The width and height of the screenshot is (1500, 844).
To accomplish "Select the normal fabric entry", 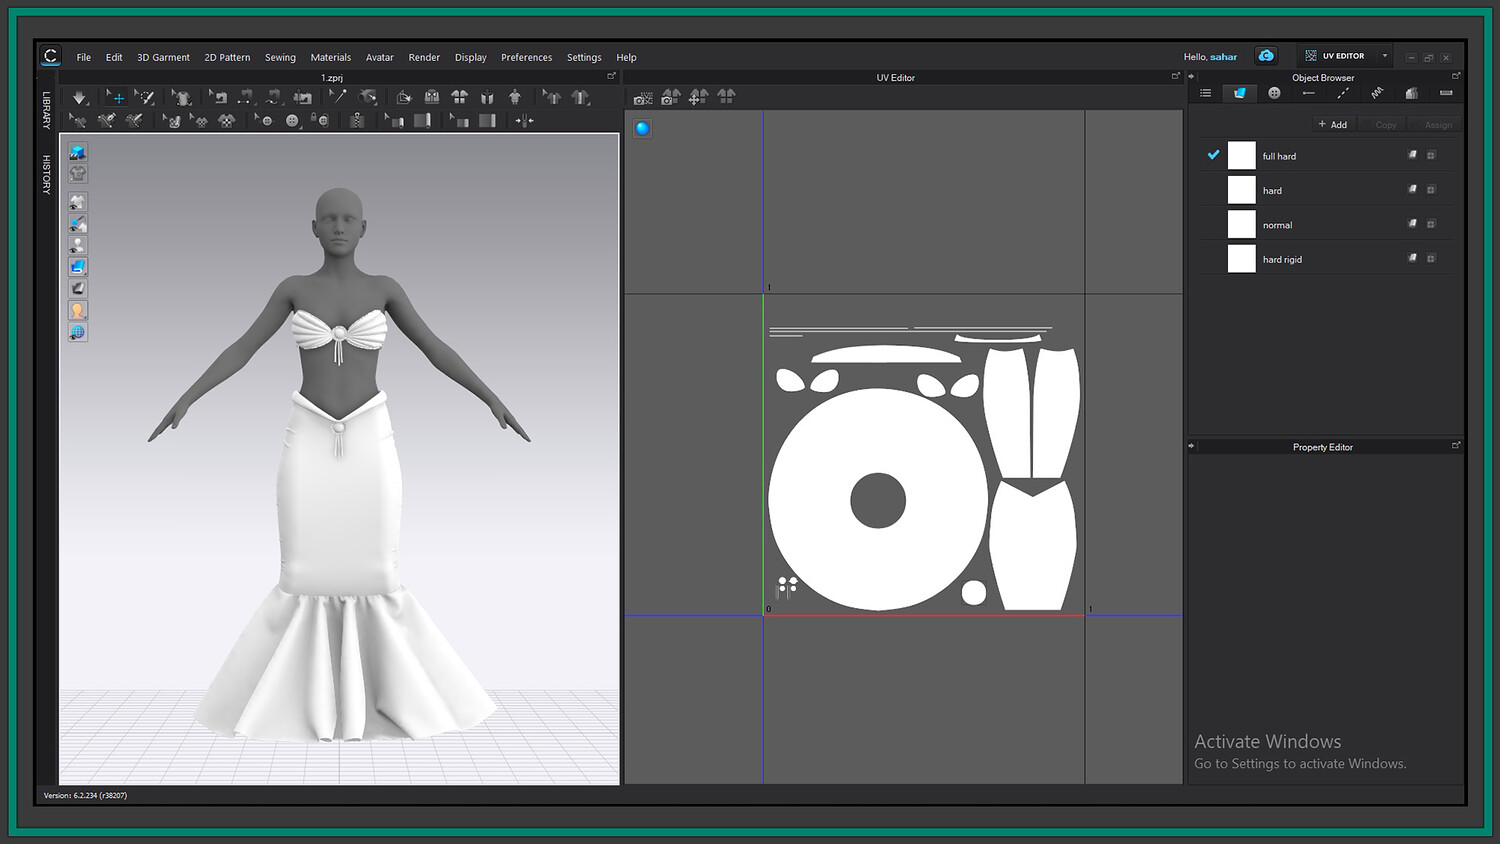I will coord(1277,225).
